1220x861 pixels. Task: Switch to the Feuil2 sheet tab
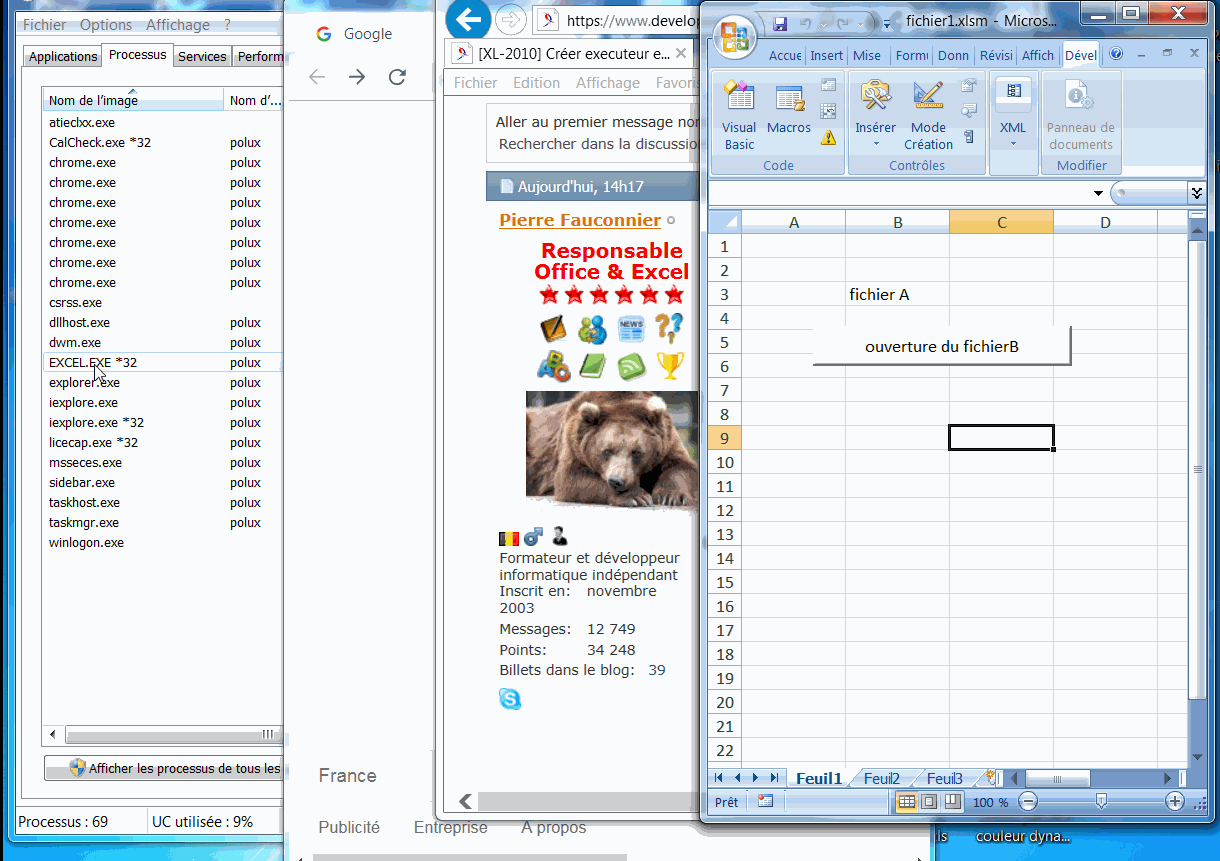[x=882, y=779]
